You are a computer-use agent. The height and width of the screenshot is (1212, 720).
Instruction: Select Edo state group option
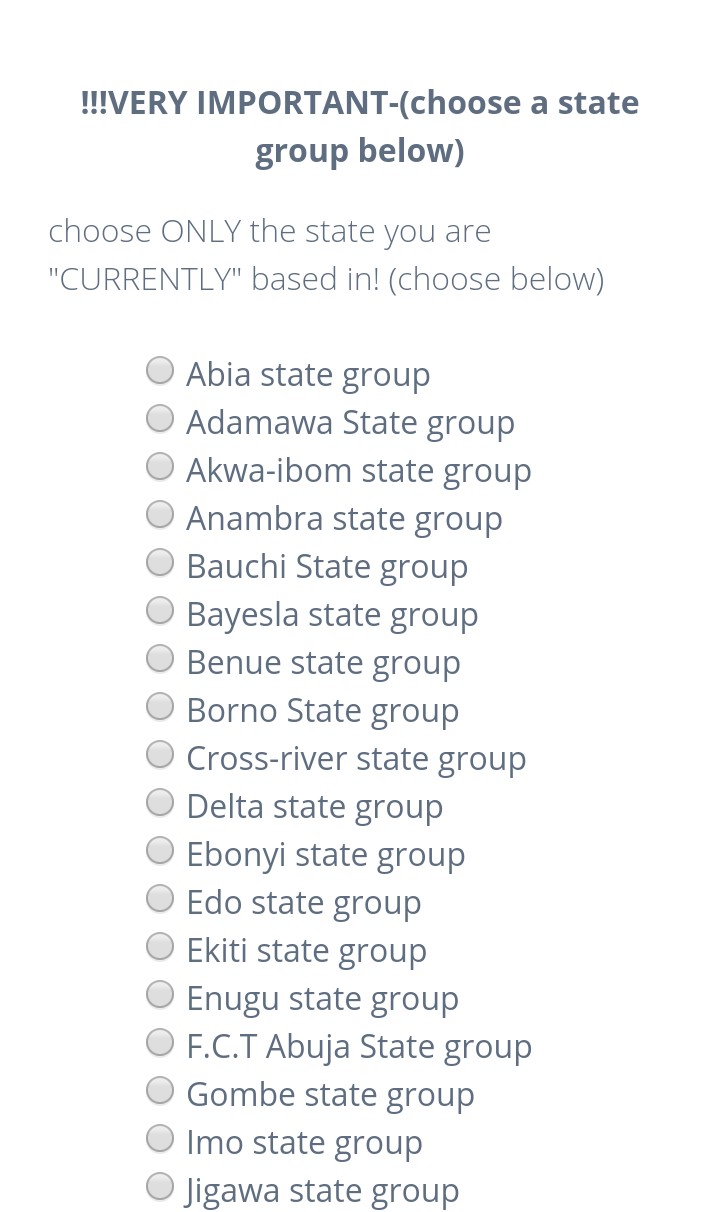tap(160, 899)
